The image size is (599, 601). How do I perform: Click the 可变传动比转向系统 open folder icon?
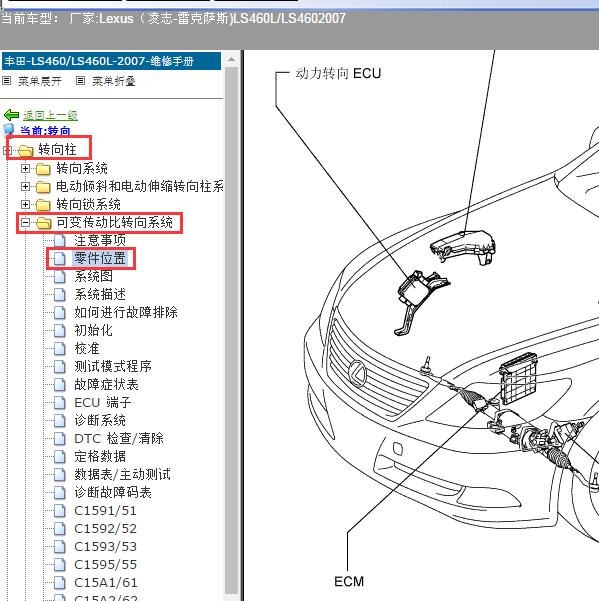pyautogui.click(x=43, y=223)
